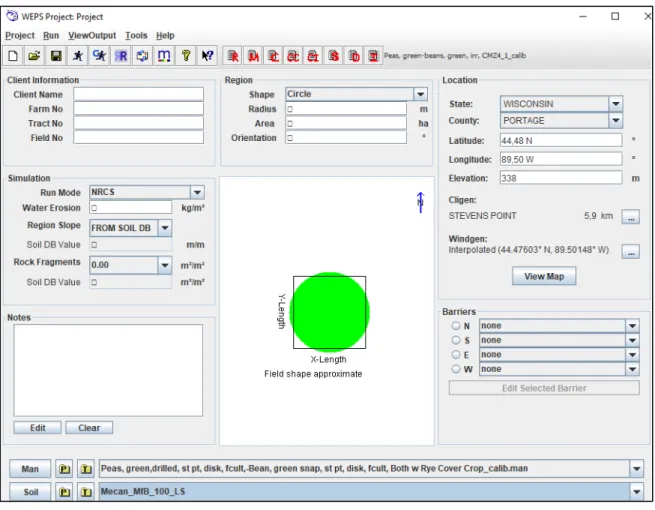Click the Latitude field showing 44.48 N
Image resolution: width=655 pixels, height=510 pixels.
pyautogui.click(x=561, y=140)
